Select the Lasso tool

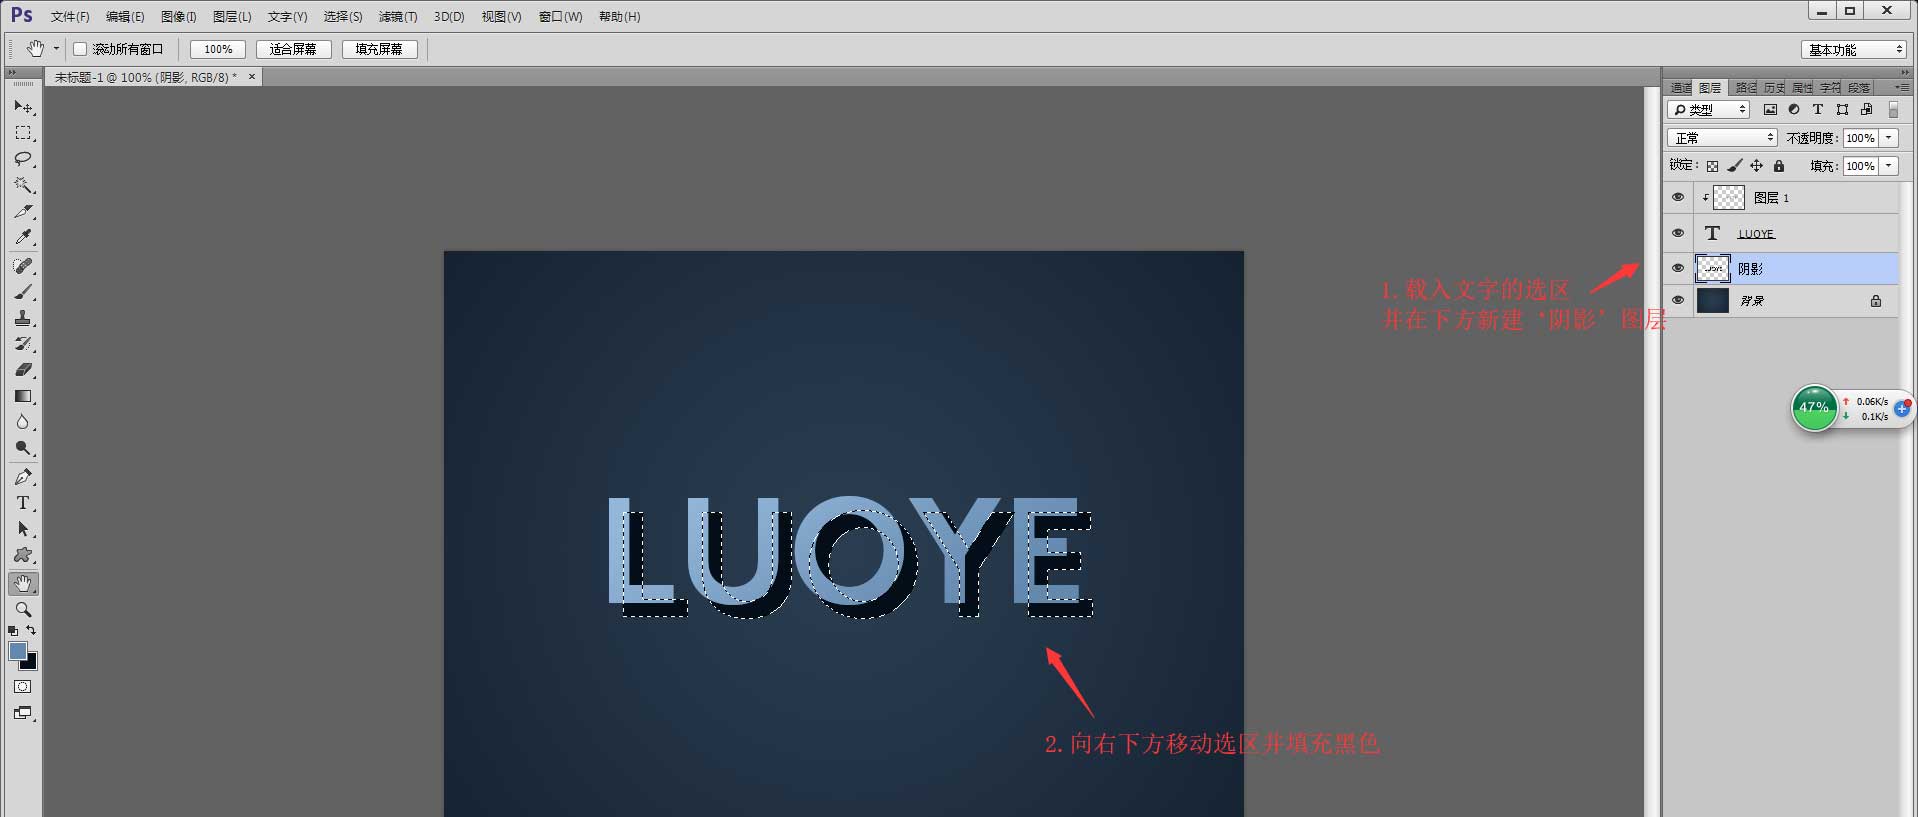[x=23, y=159]
